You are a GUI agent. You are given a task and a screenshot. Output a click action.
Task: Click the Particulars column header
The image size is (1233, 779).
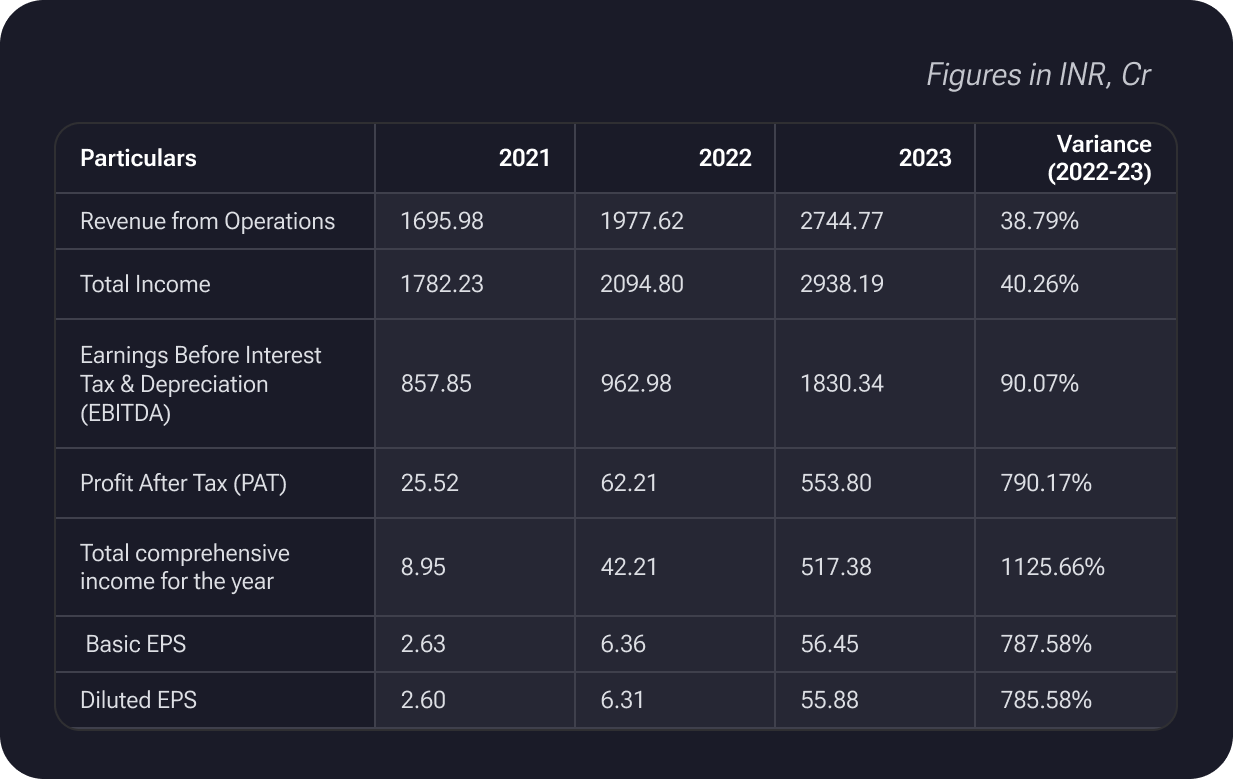[x=138, y=158]
